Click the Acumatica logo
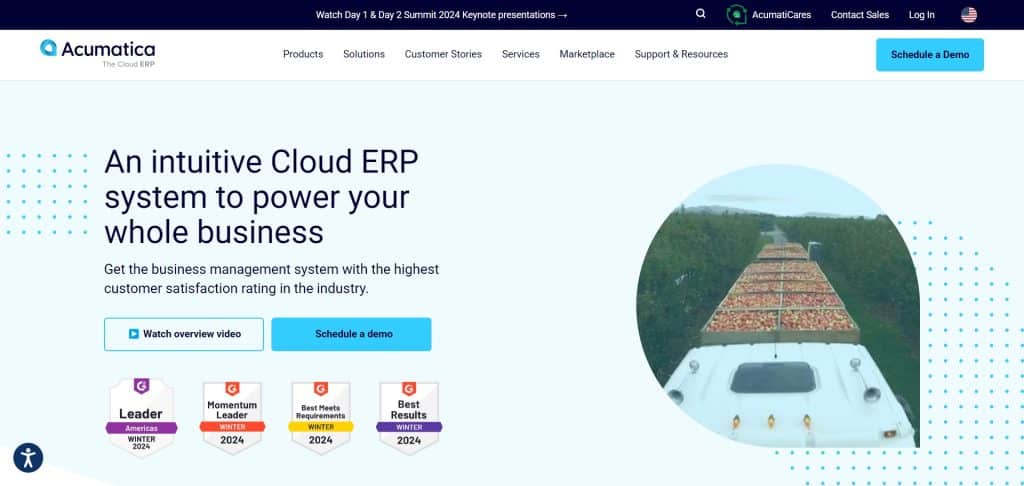 click(x=98, y=54)
